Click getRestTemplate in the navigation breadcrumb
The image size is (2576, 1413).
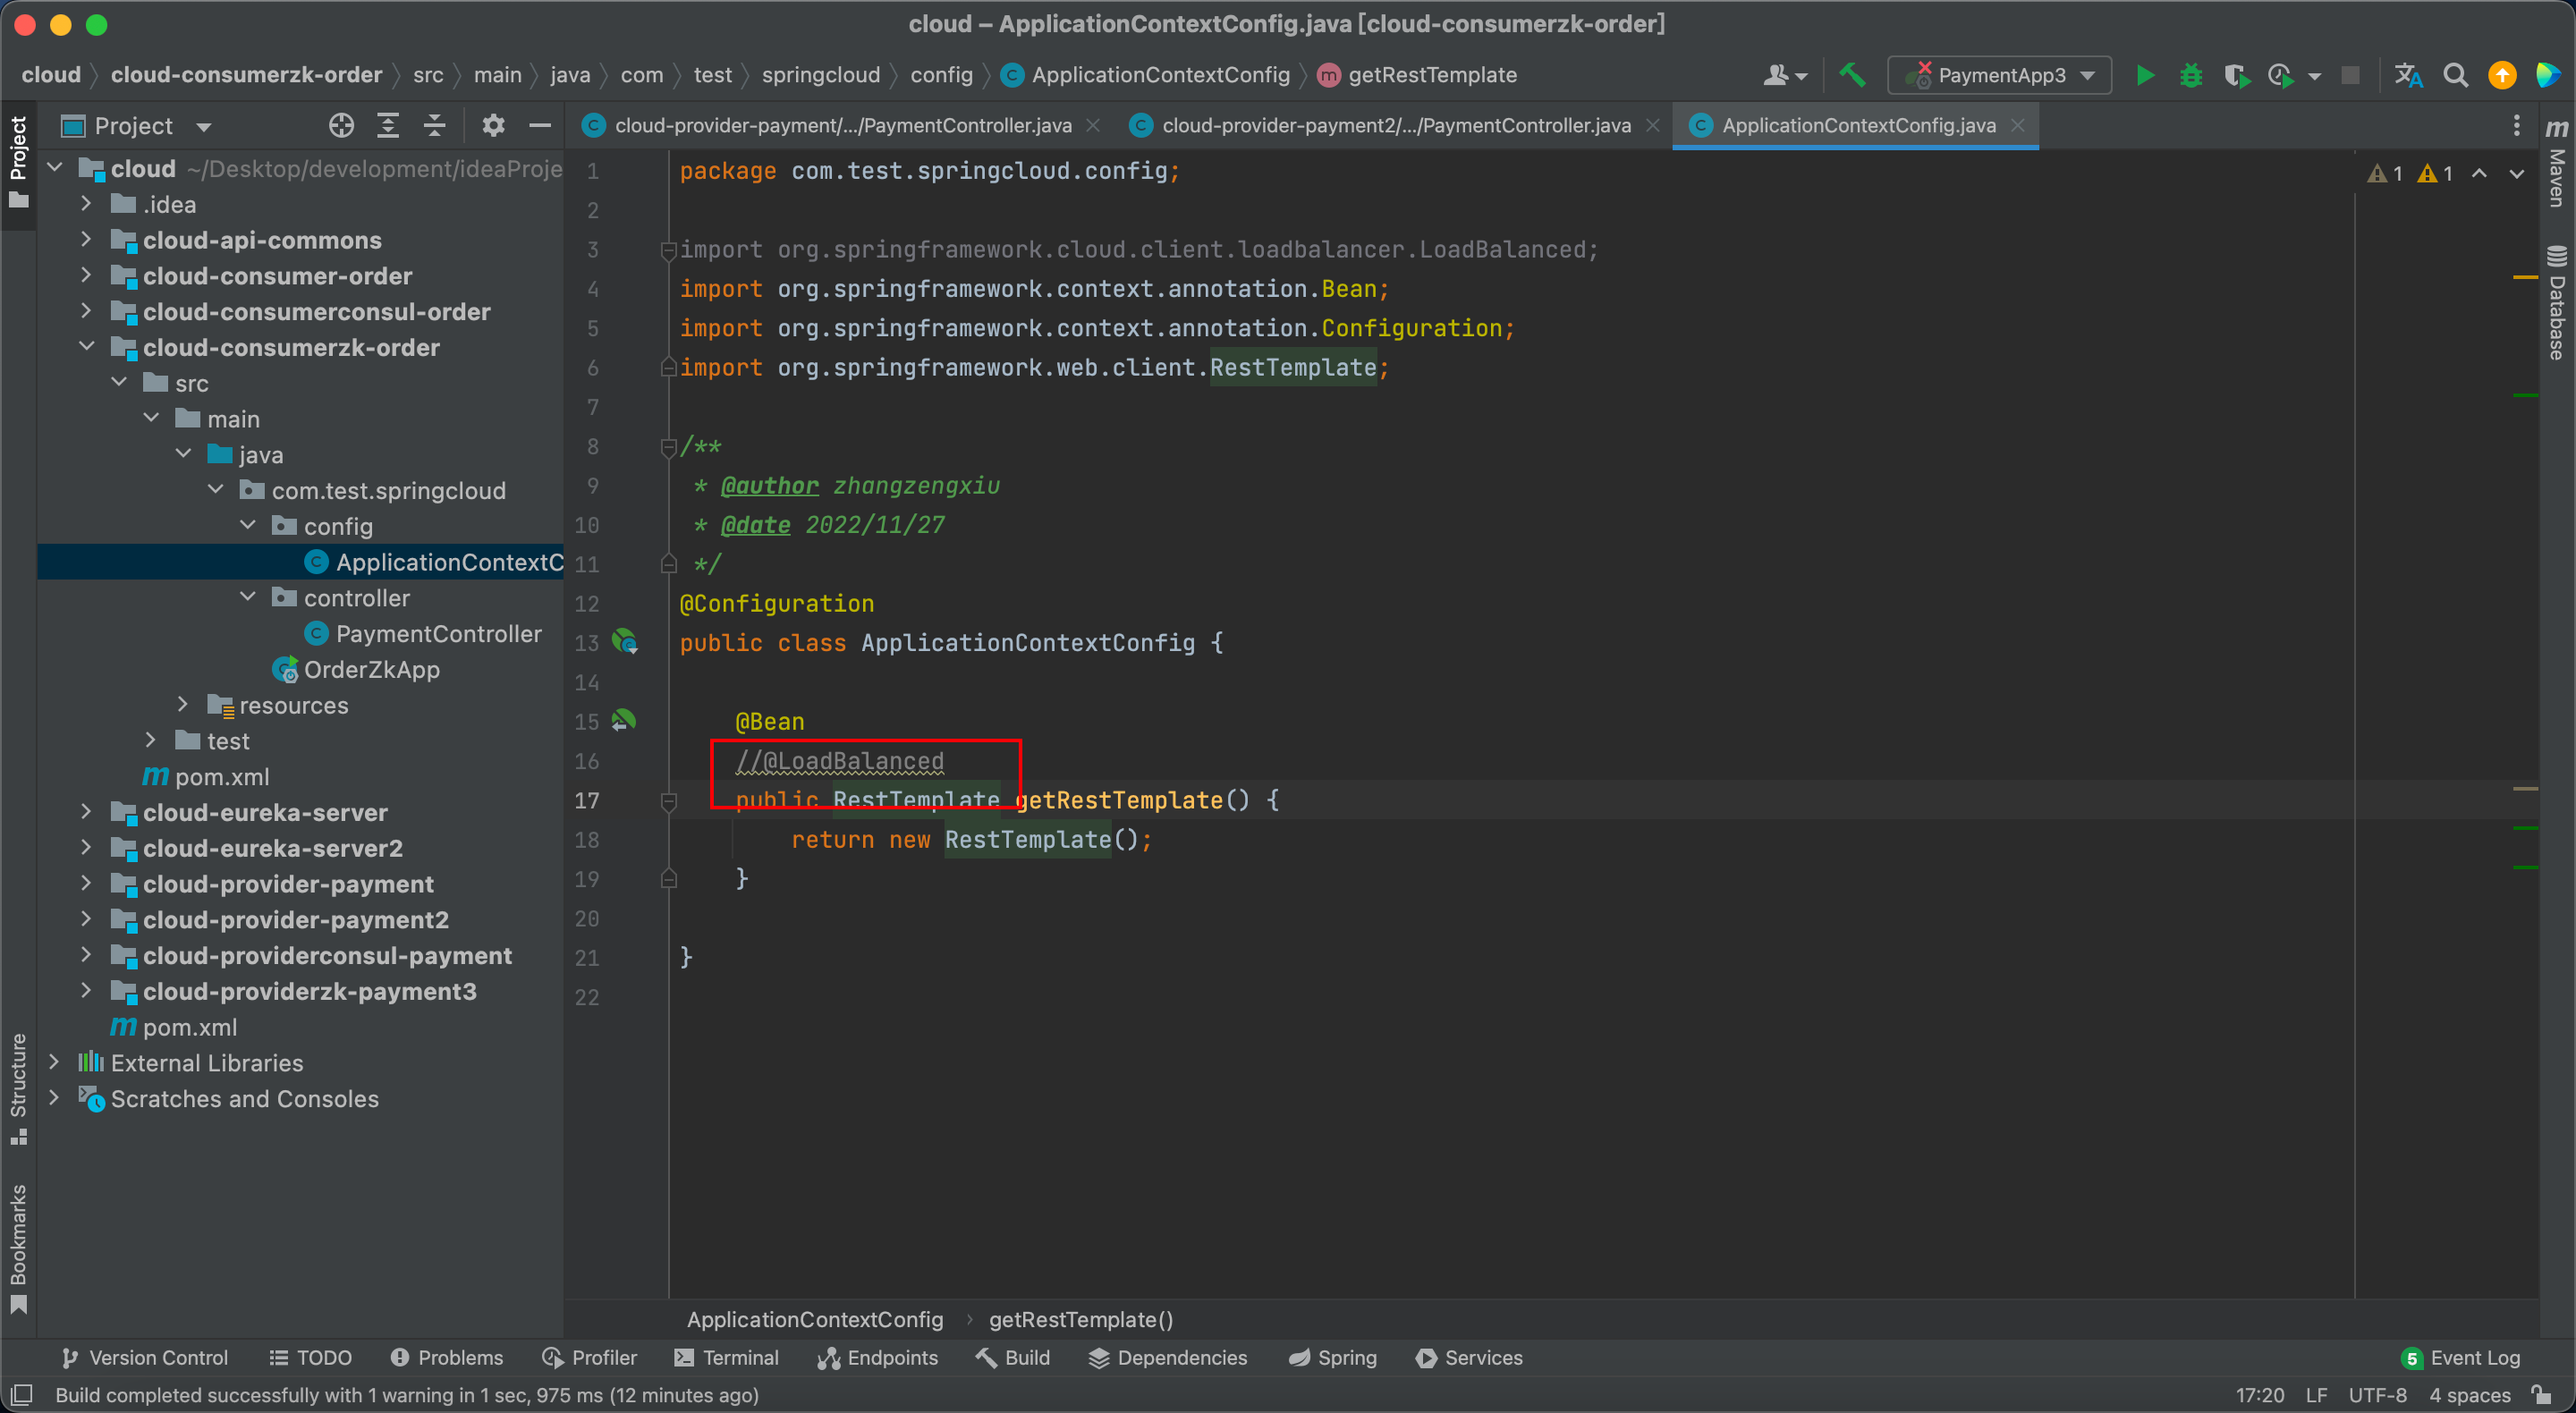tap(1418, 75)
